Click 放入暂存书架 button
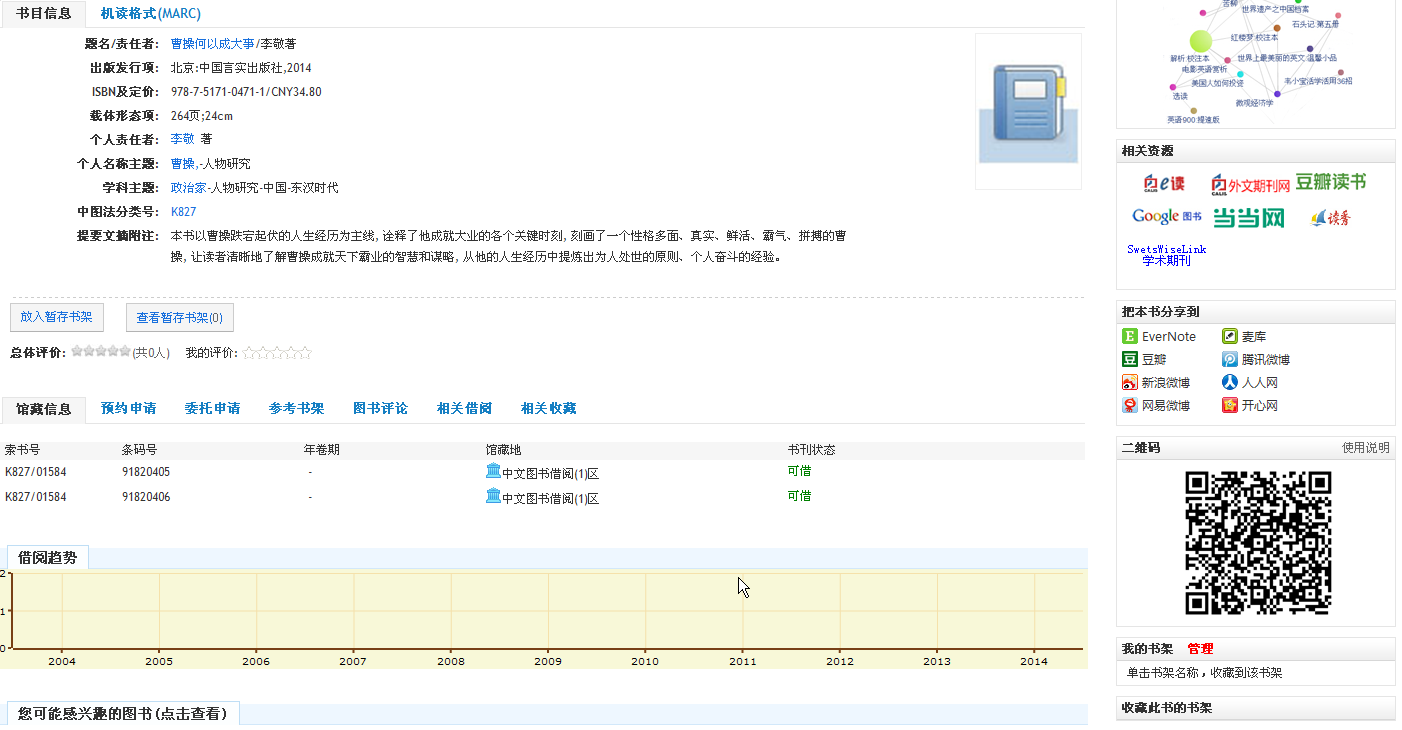Image resolution: width=1402 pixels, height=730 pixels. tap(56, 317)
